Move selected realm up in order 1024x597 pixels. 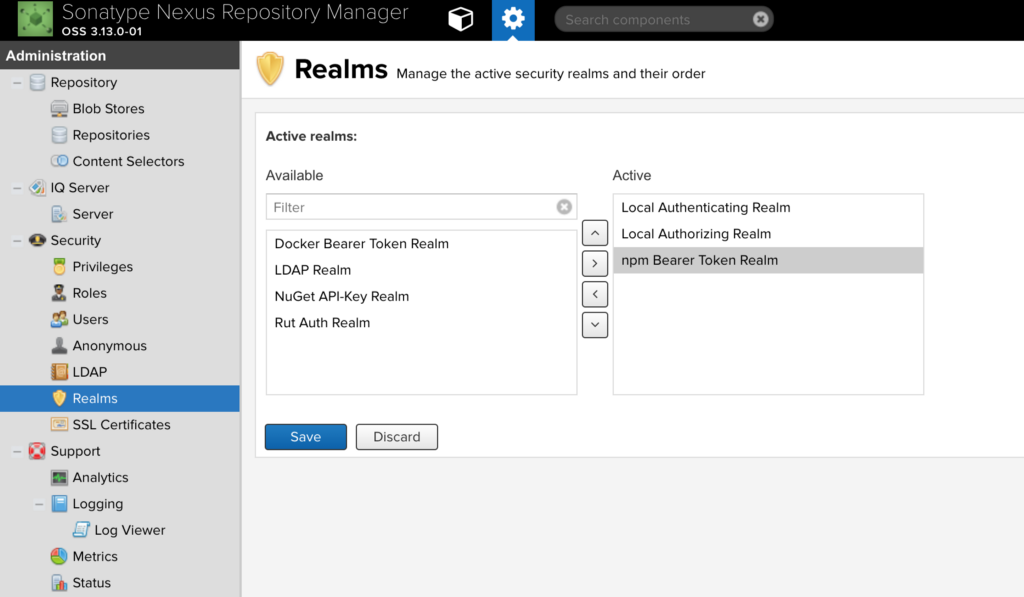point(595,234)
